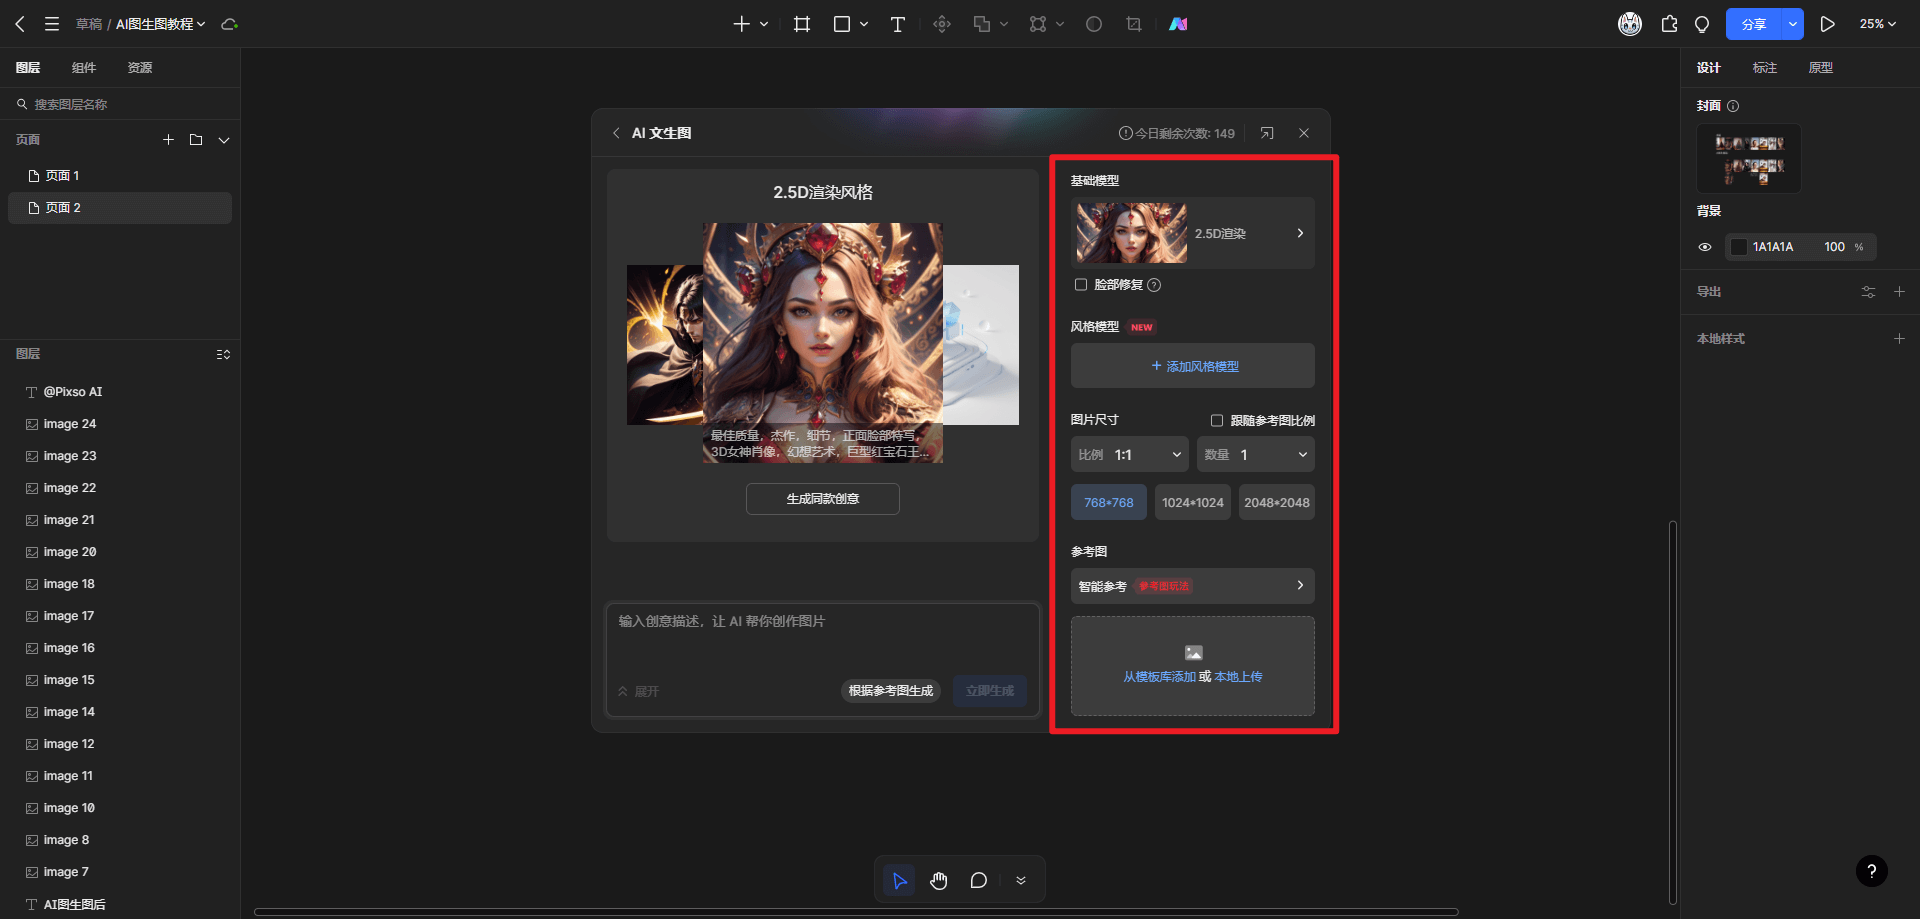This screenshot has width=1920, height=919.
Task: Open the hamburger main menu
Action: pyautogui.click(x=52, y=24)
